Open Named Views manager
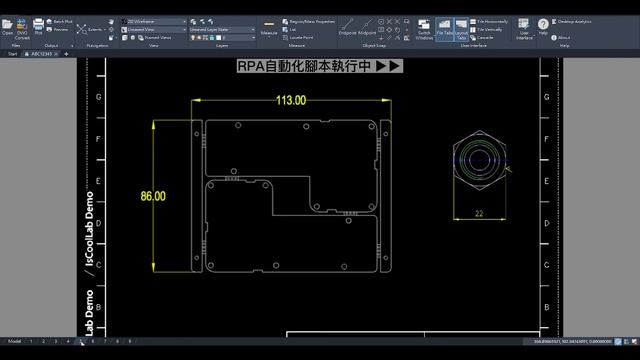The image size is (640, 360). tap(155, 38)
